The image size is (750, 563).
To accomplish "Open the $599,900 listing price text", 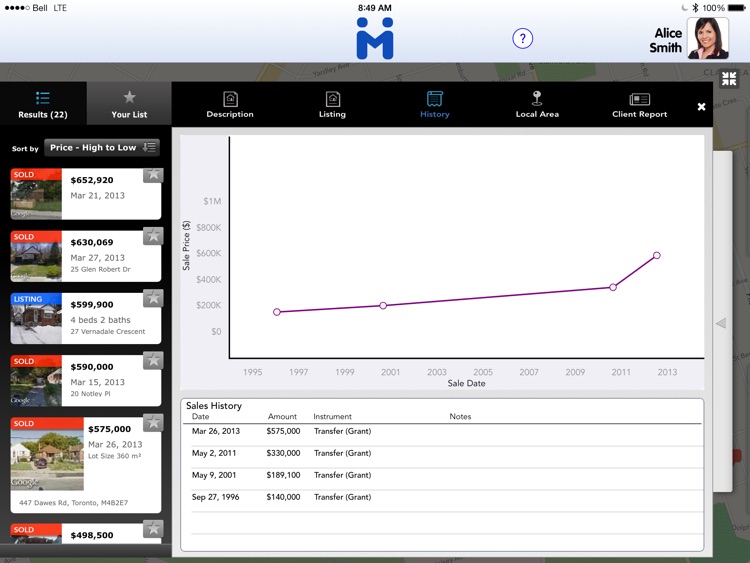I will 92,305.
